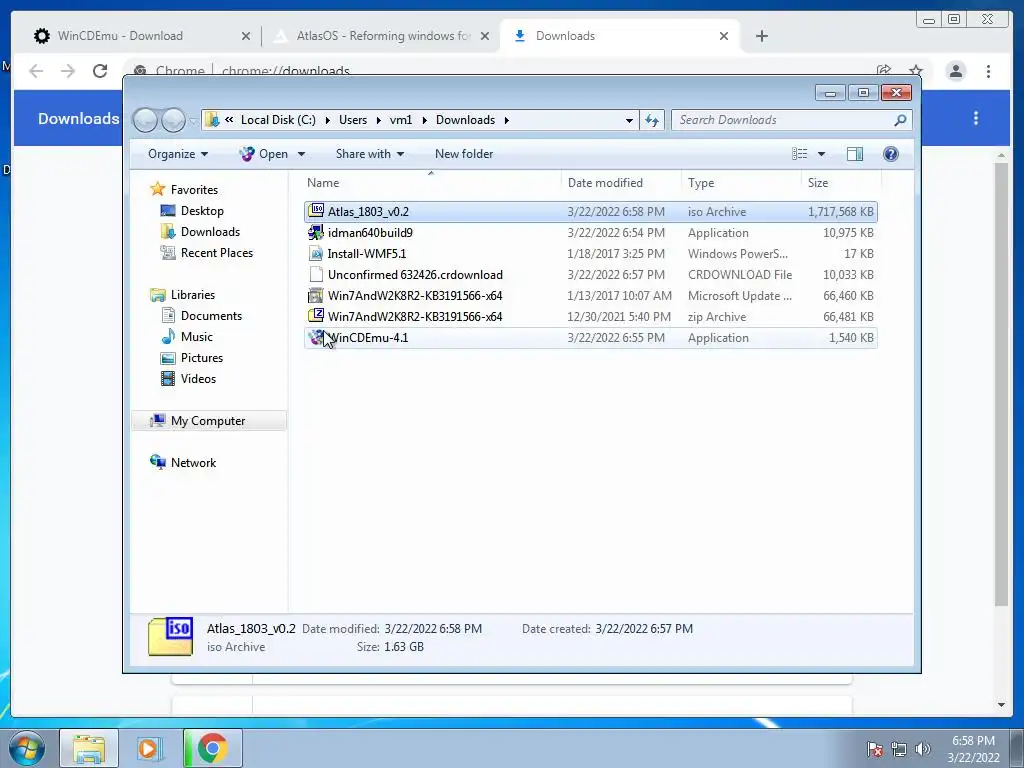This screenshot has width=1024, height=768.
Task: Expand arrow after Downloads breadcrumb
Action: (x=507, y=120)
